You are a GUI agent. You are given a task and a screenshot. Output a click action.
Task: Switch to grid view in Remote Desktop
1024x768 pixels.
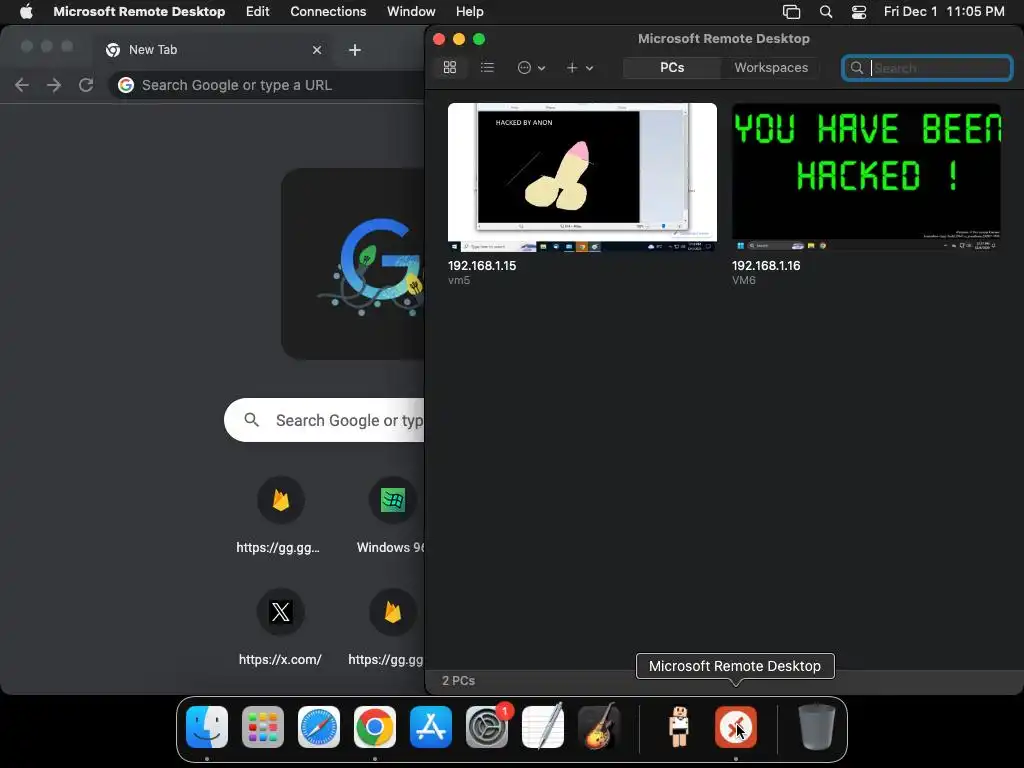point(450,67)
